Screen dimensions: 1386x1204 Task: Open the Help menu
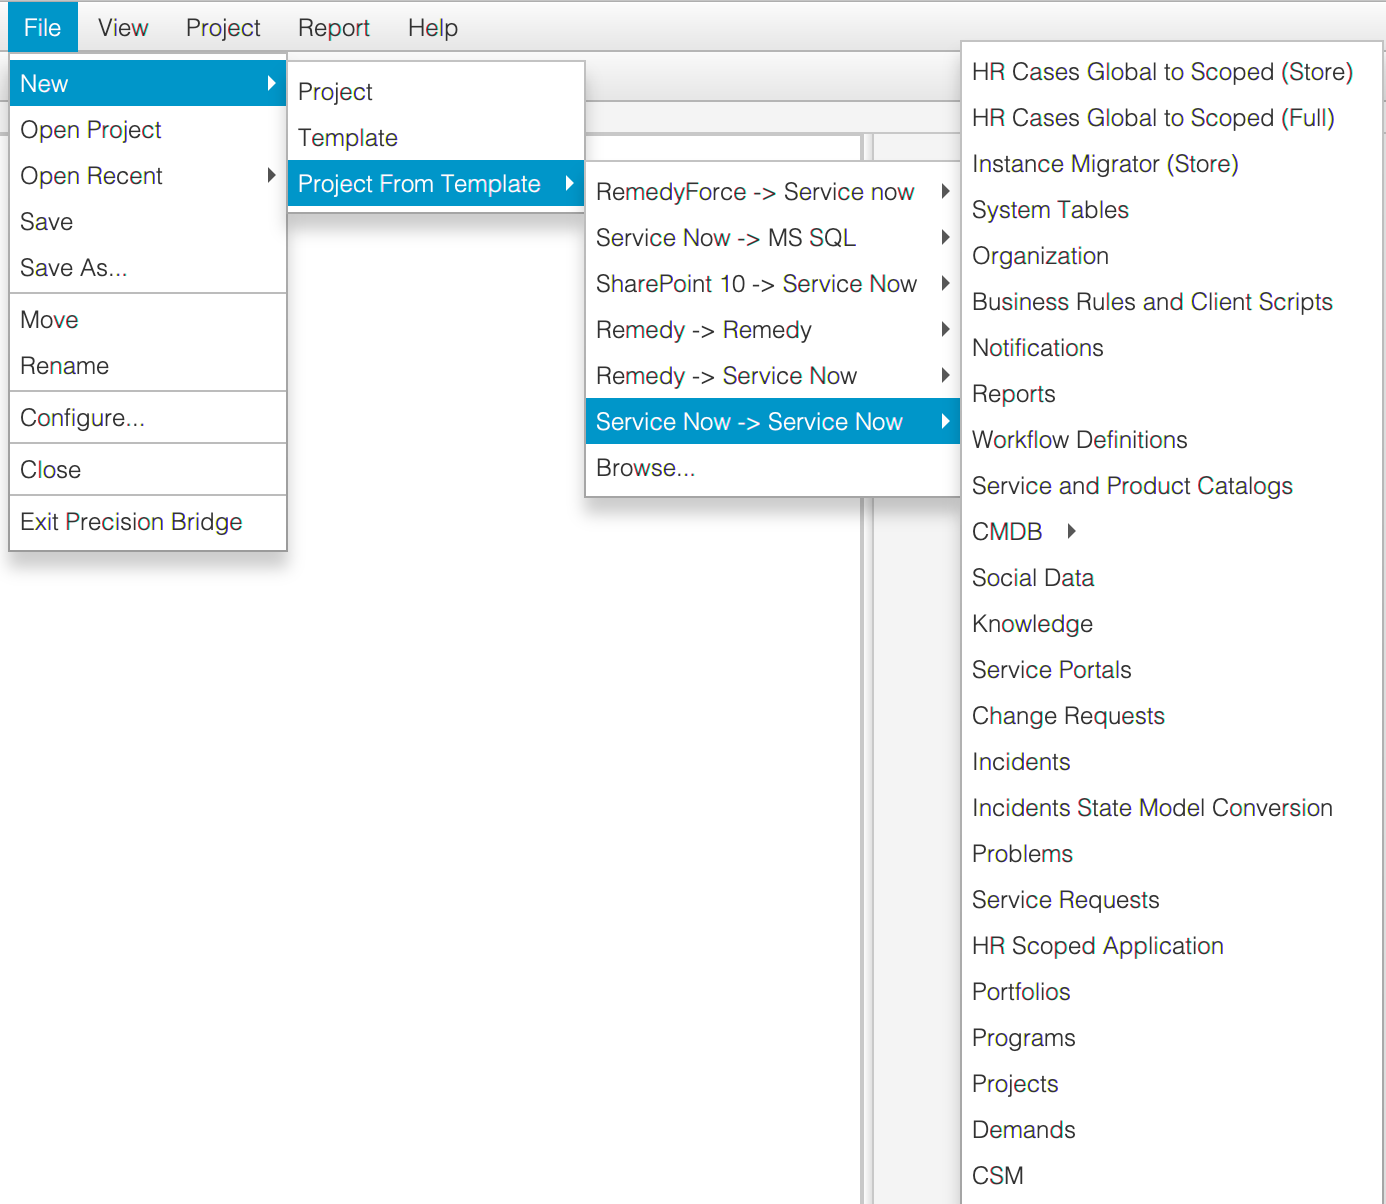click(x=433, y=27)
